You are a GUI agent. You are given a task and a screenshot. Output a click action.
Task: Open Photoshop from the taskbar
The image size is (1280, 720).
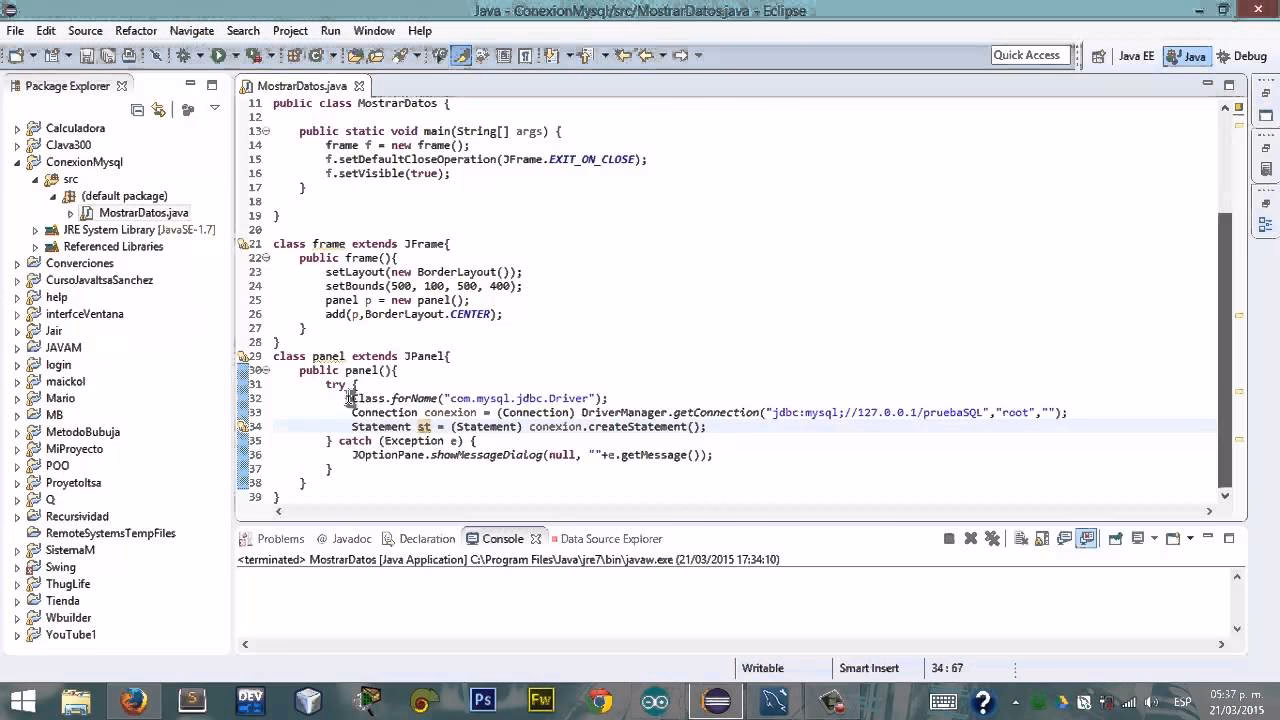483,700
